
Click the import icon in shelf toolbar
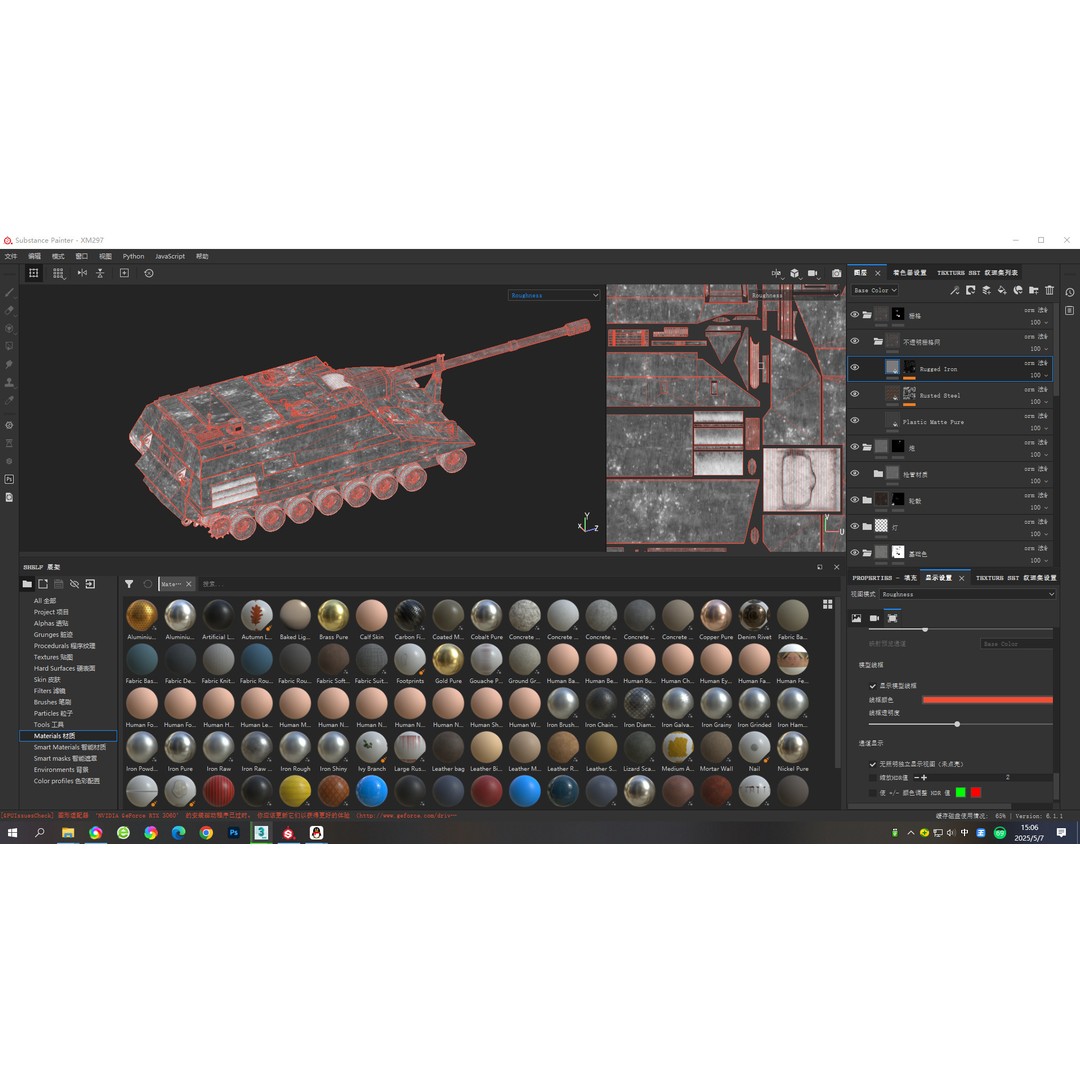click(90, 584)
